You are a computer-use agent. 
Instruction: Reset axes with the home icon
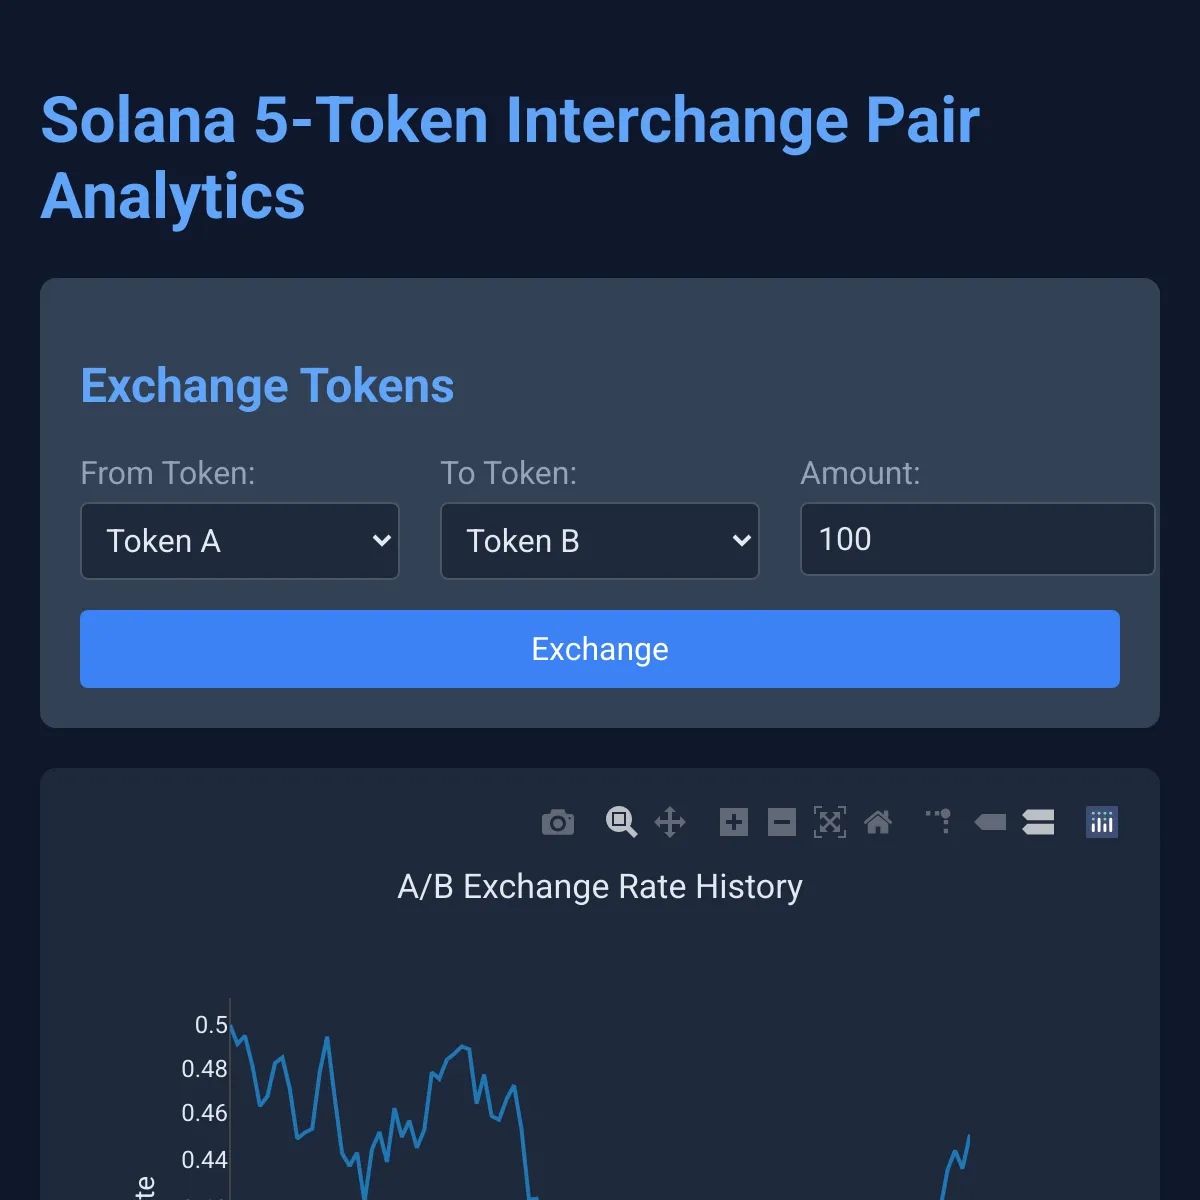tap(878, 823)
